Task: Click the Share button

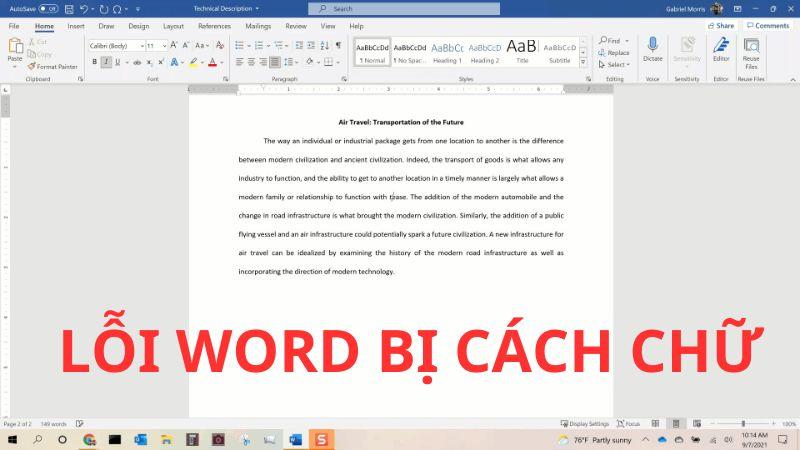Action: click(x=720, y=26)
